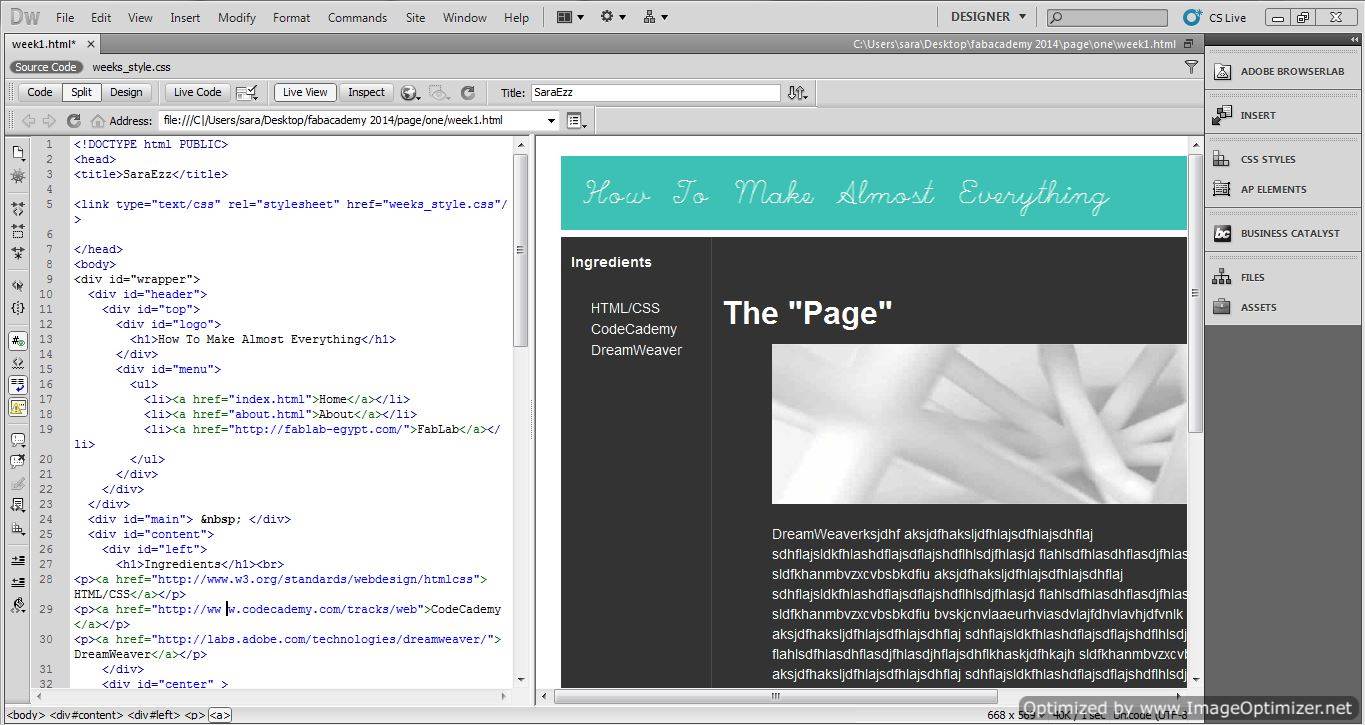The height and width of the screenshot is (725, 1365).
Task: Outdent code icon
Action: click(x=18, y=583)
